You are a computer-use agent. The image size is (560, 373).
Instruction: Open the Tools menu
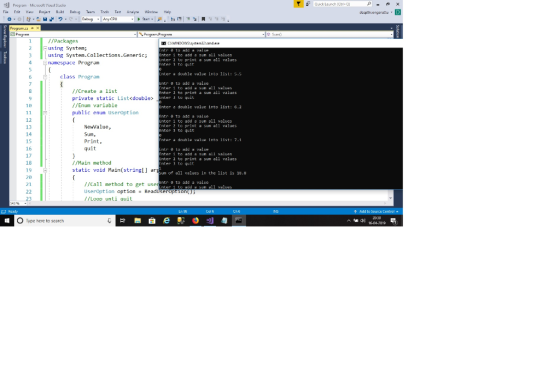tap(105, 12)
